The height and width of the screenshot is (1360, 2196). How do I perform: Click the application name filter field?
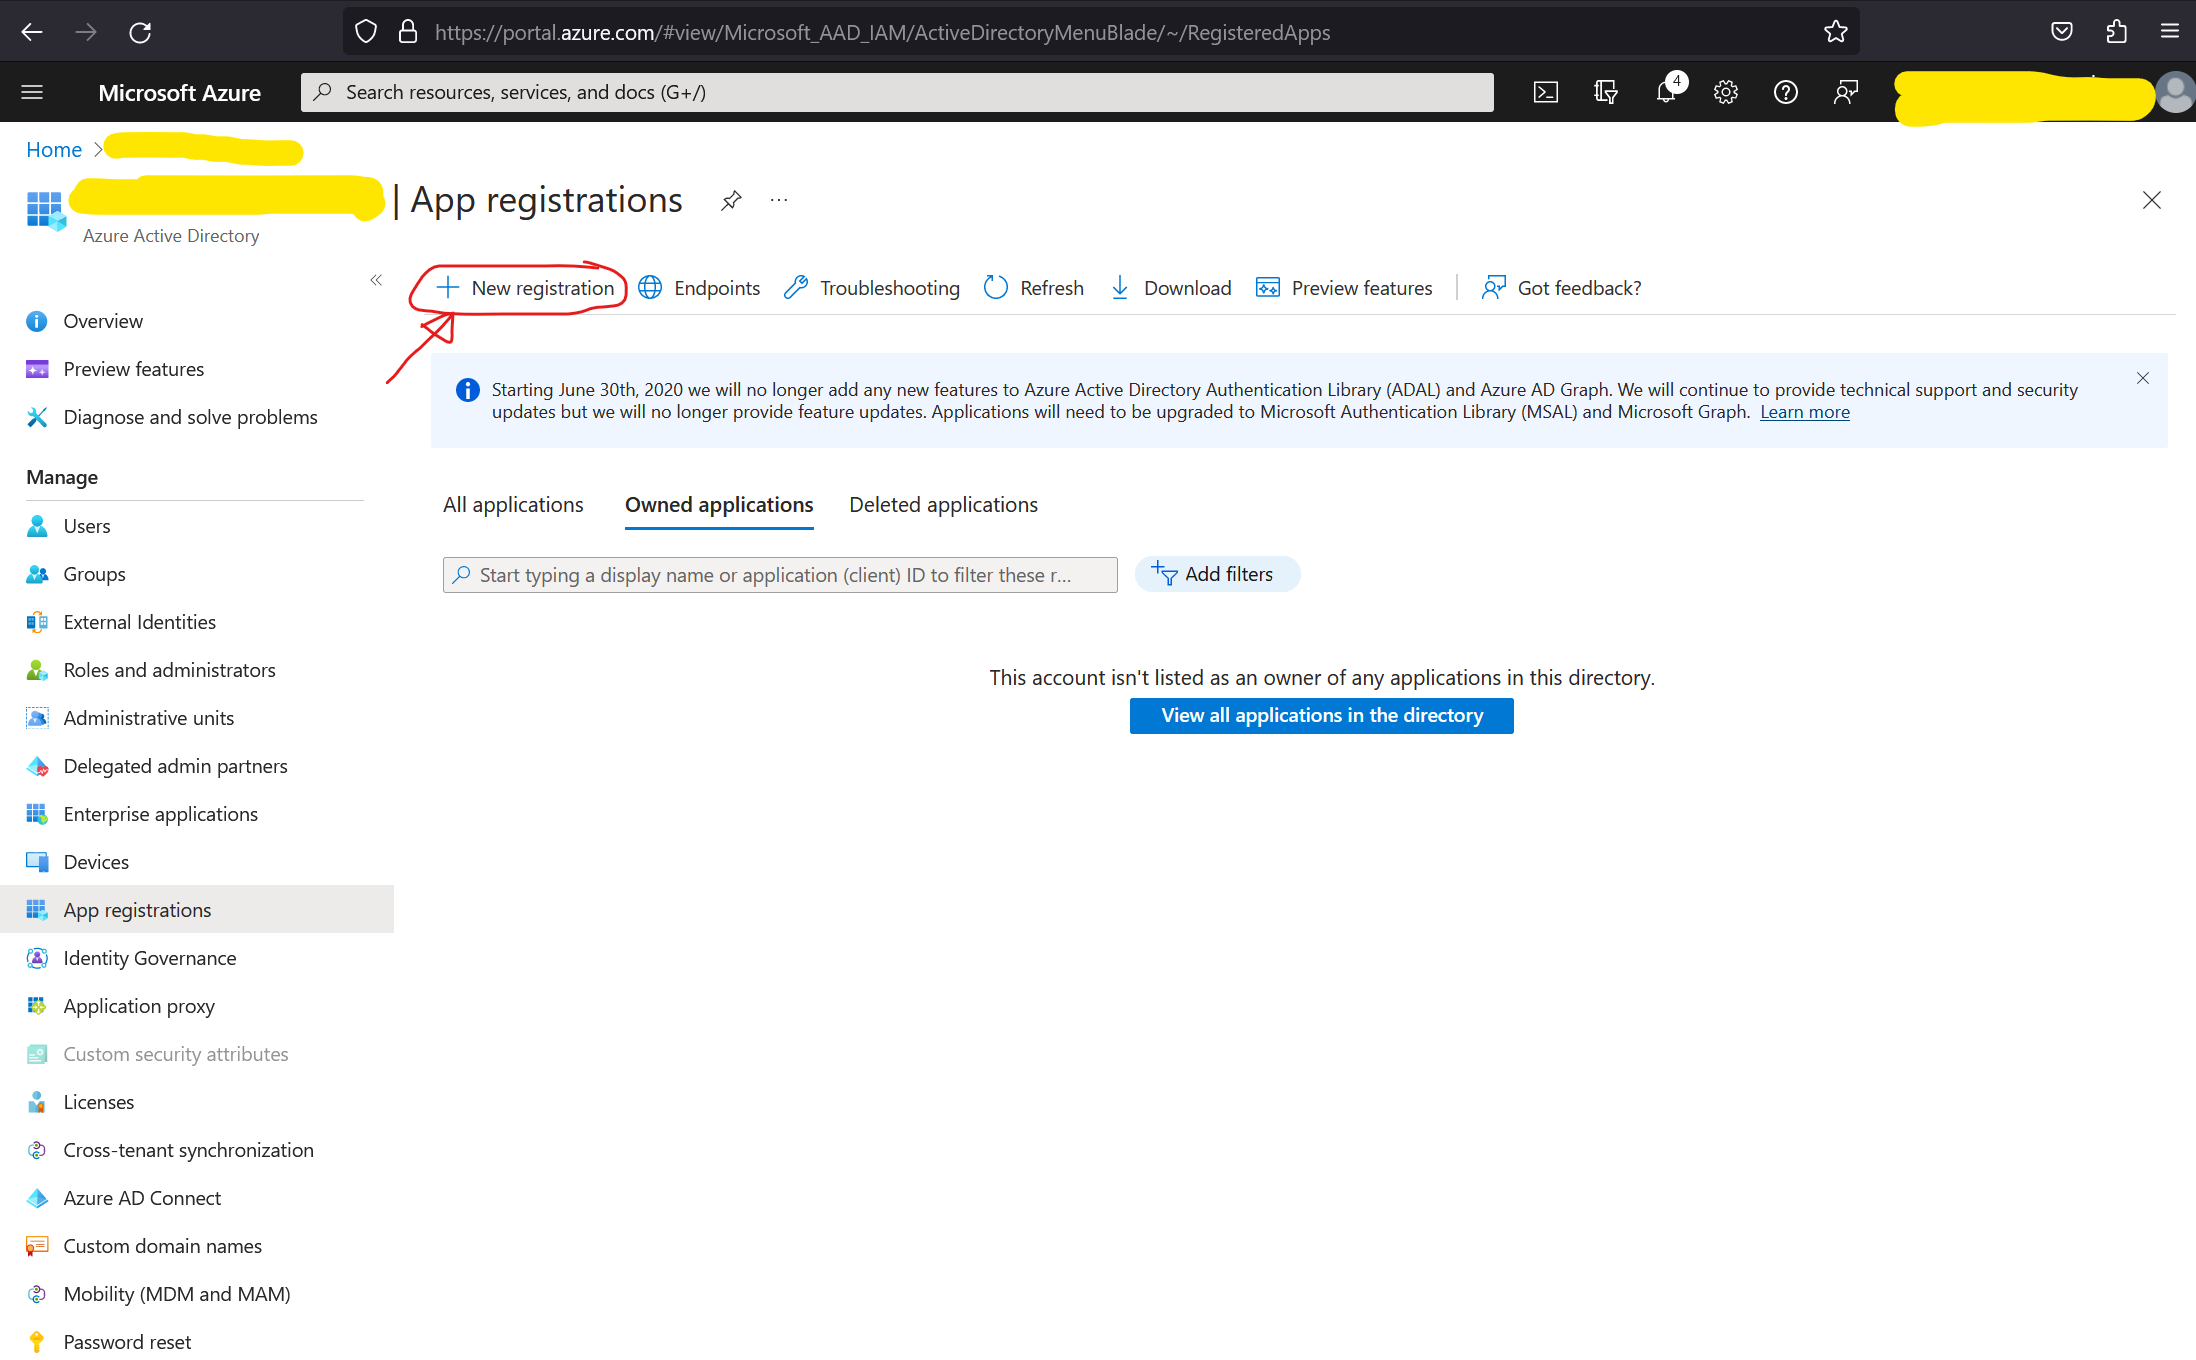(780, 575)
